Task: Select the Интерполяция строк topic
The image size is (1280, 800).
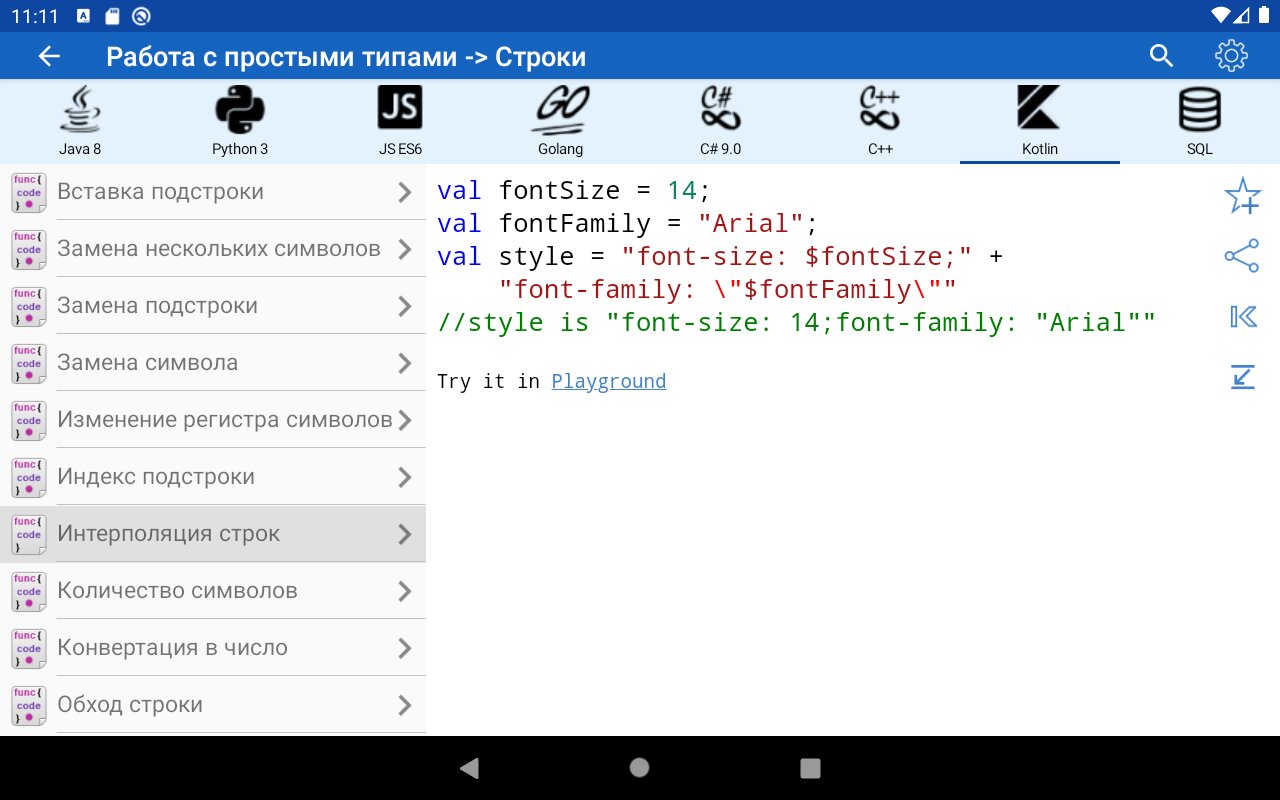Action: click(213, 534)
